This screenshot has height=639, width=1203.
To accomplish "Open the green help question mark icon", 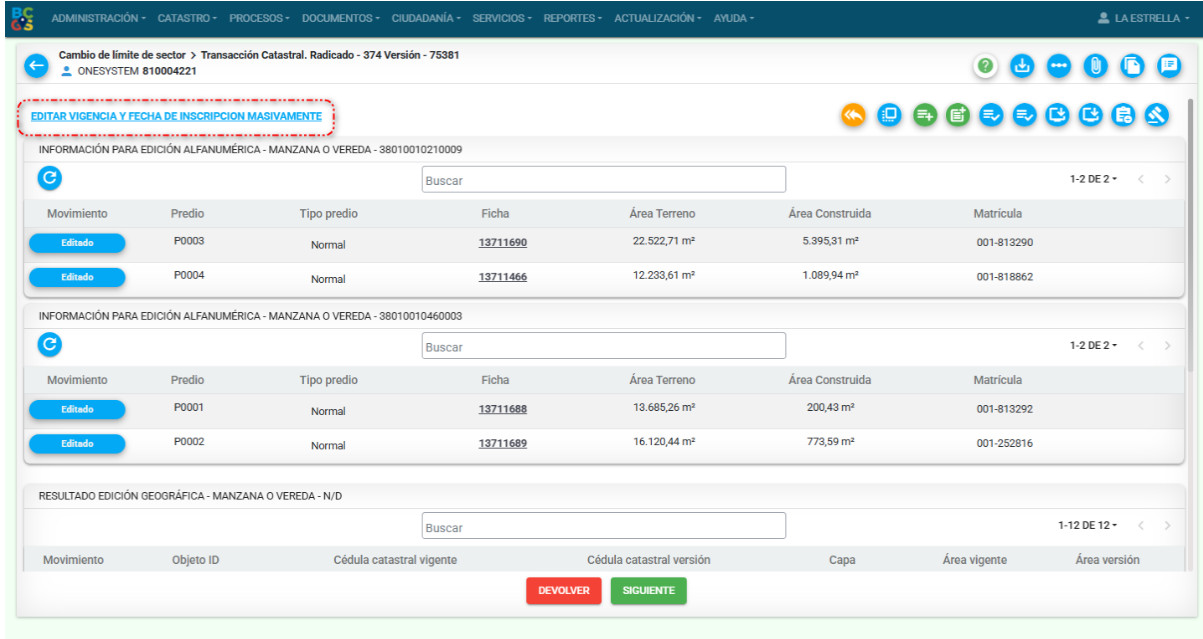I will [986, 66].
